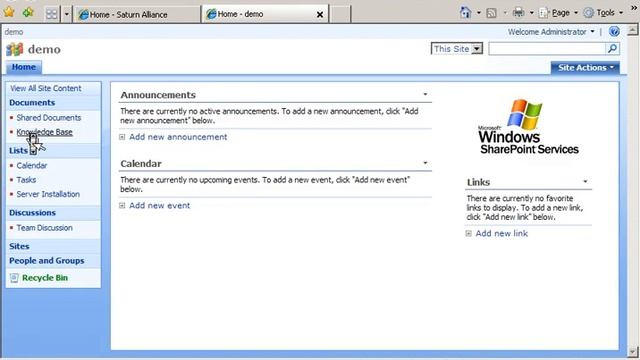Click the Add new event plus icon
The image size is (640, 360).
tap(122, 206)
